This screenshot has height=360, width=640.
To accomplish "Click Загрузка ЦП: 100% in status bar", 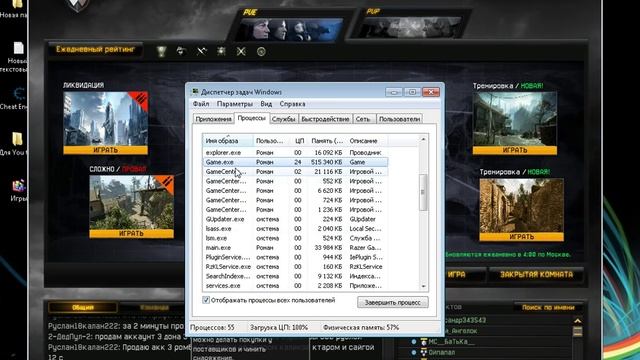I will click(x=279, y=327).
